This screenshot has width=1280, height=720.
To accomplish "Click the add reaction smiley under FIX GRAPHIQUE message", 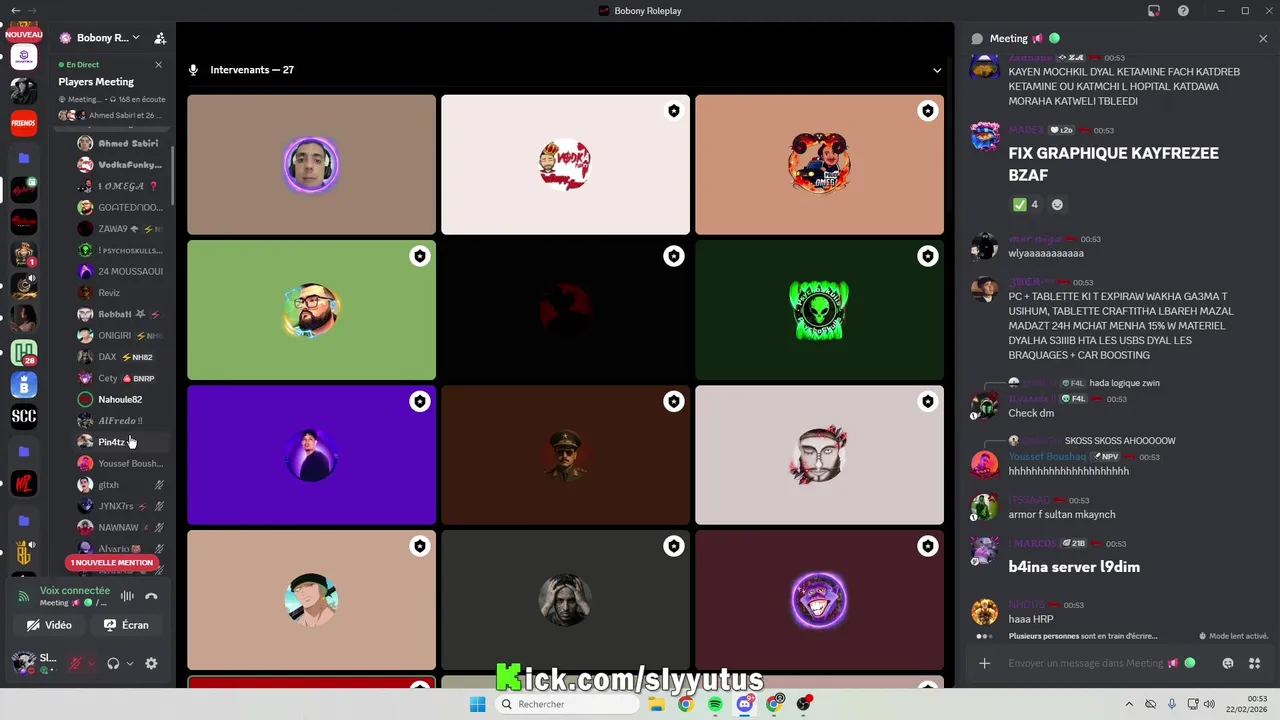I will tap(1057, 204).
